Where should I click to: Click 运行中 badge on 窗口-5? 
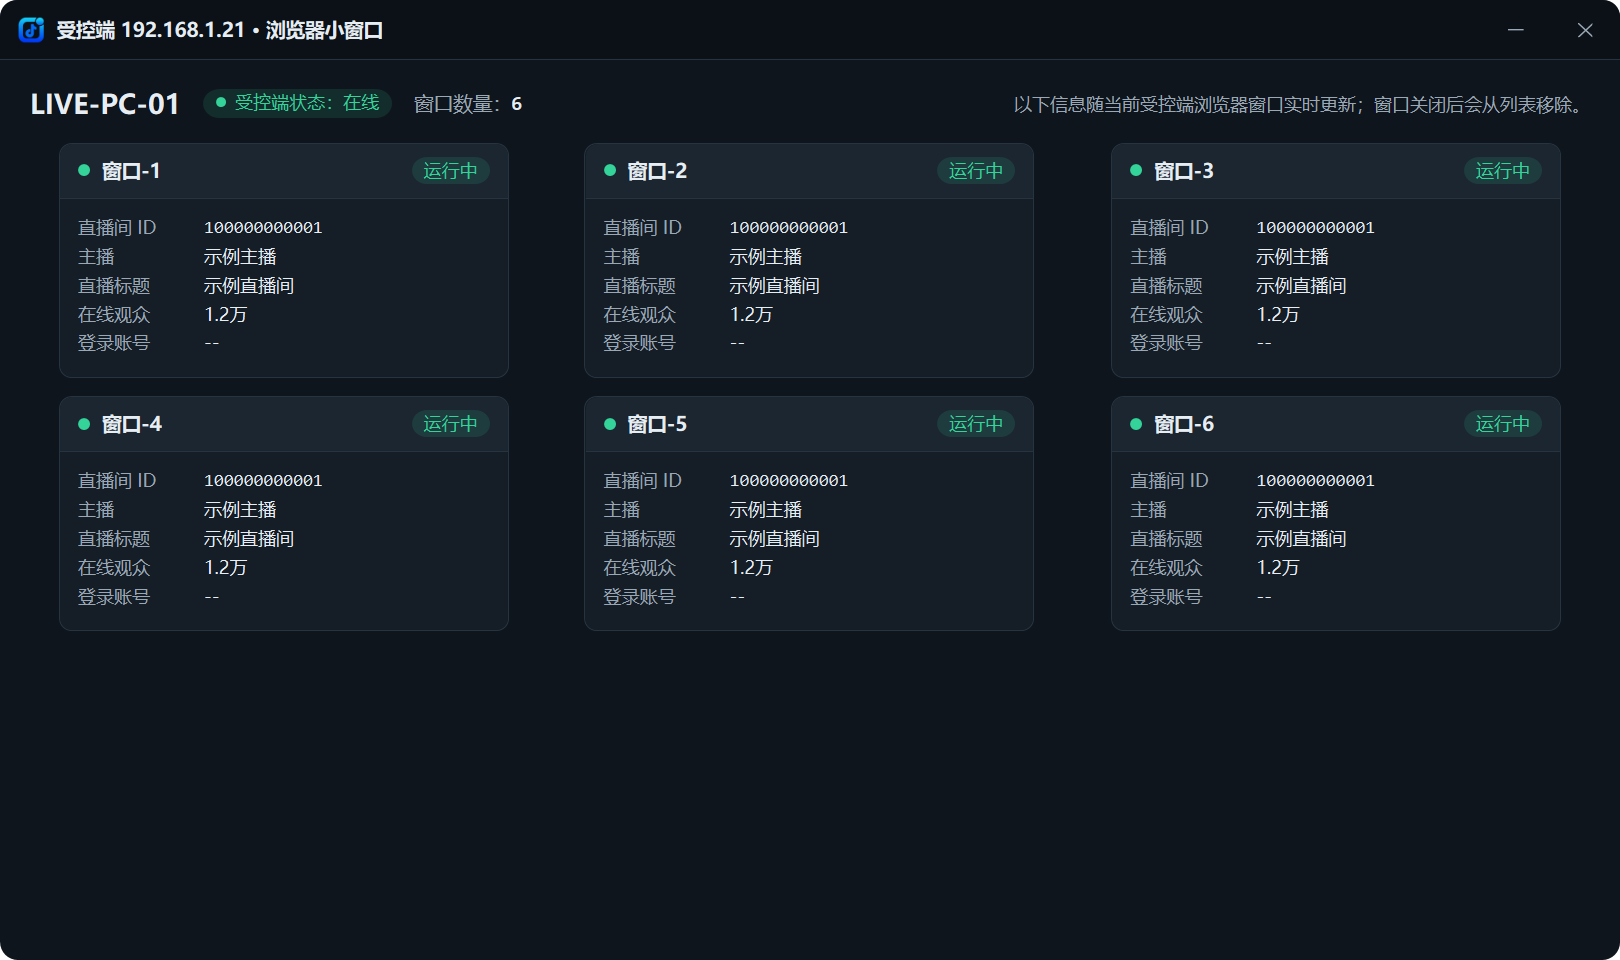pos(976,424)
